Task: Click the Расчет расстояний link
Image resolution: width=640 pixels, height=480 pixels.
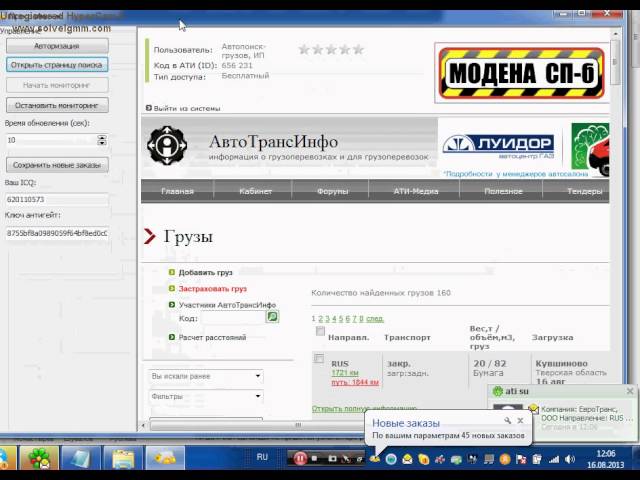Action: click(212, 337)
